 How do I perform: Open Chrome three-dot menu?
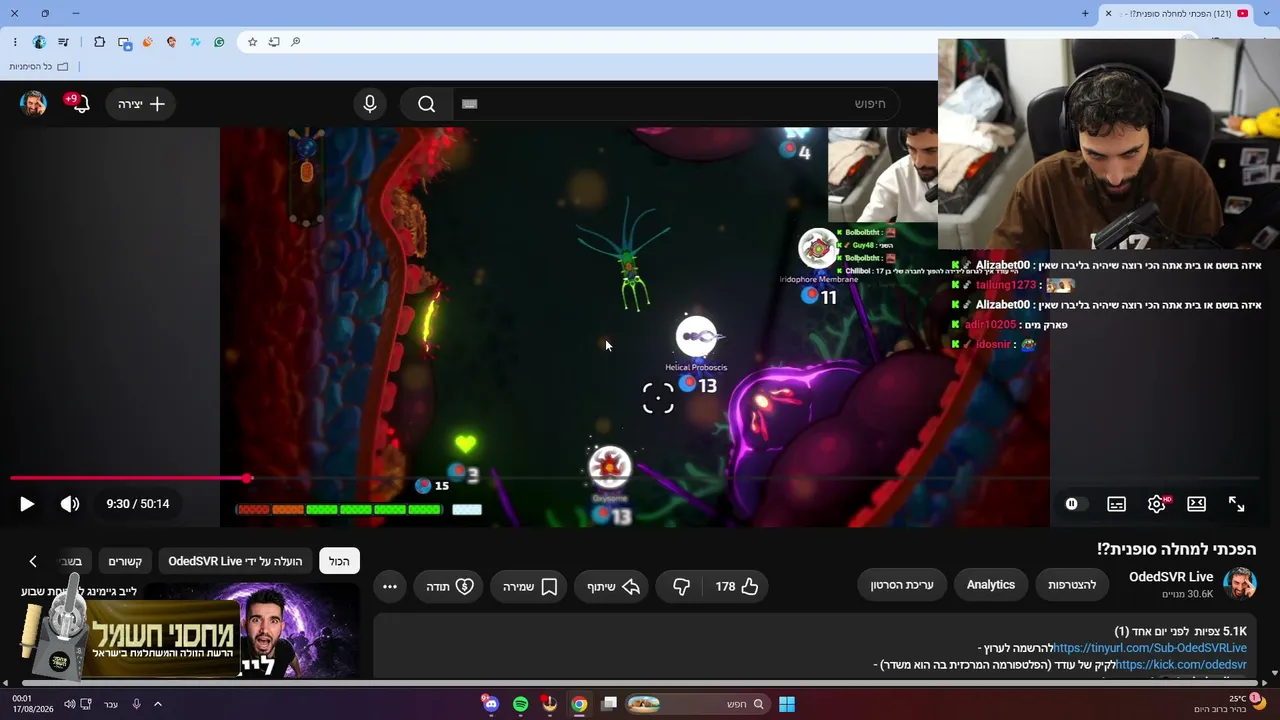pos(15,42)
